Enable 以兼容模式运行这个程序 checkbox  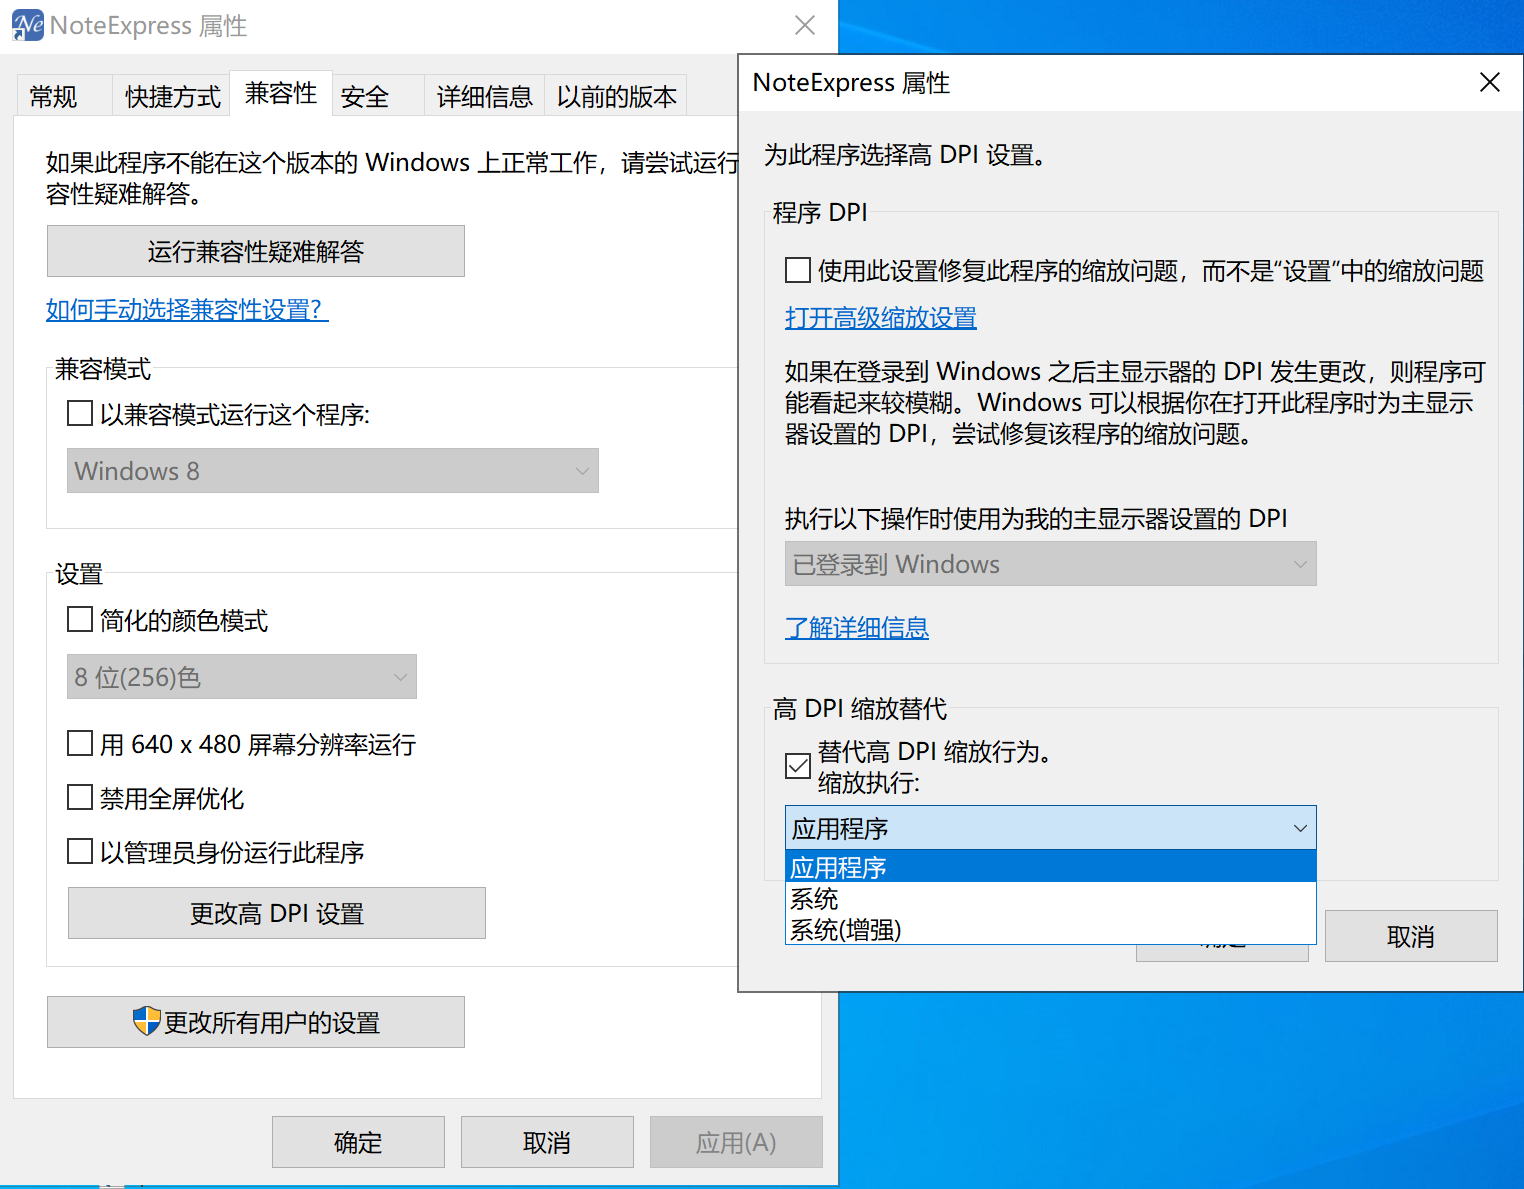[x=80, y=413]
